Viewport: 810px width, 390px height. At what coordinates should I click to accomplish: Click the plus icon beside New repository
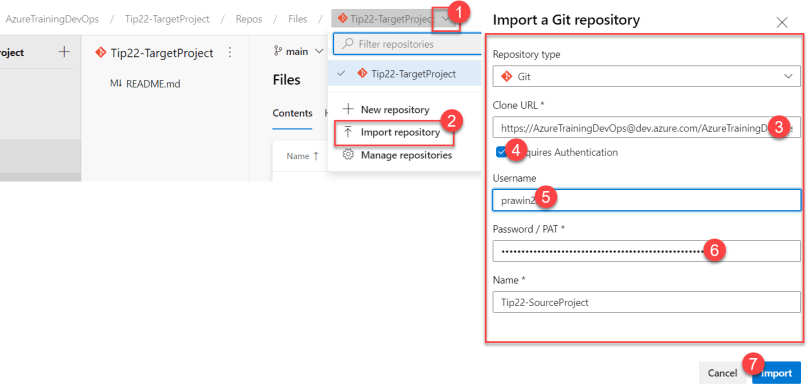coord(349,110)
